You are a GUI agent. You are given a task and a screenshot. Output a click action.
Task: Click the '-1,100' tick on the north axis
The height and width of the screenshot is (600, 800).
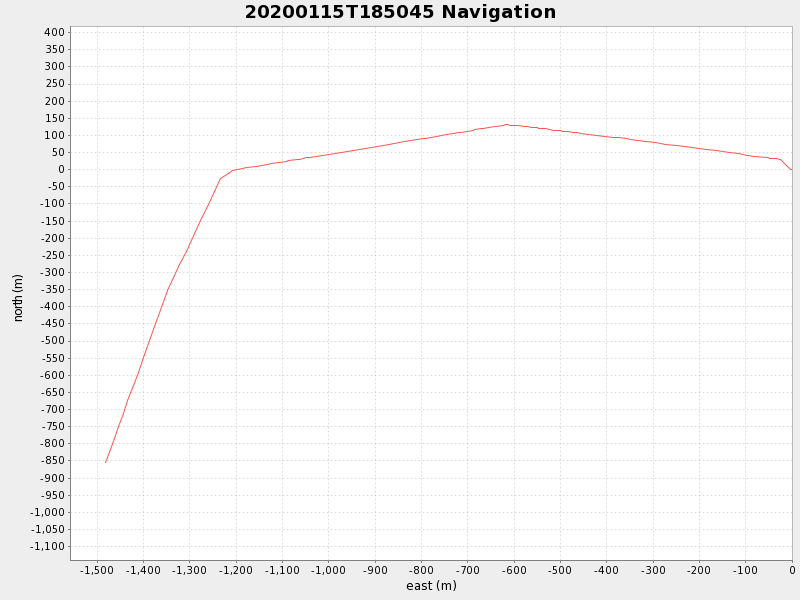point(48,546)
